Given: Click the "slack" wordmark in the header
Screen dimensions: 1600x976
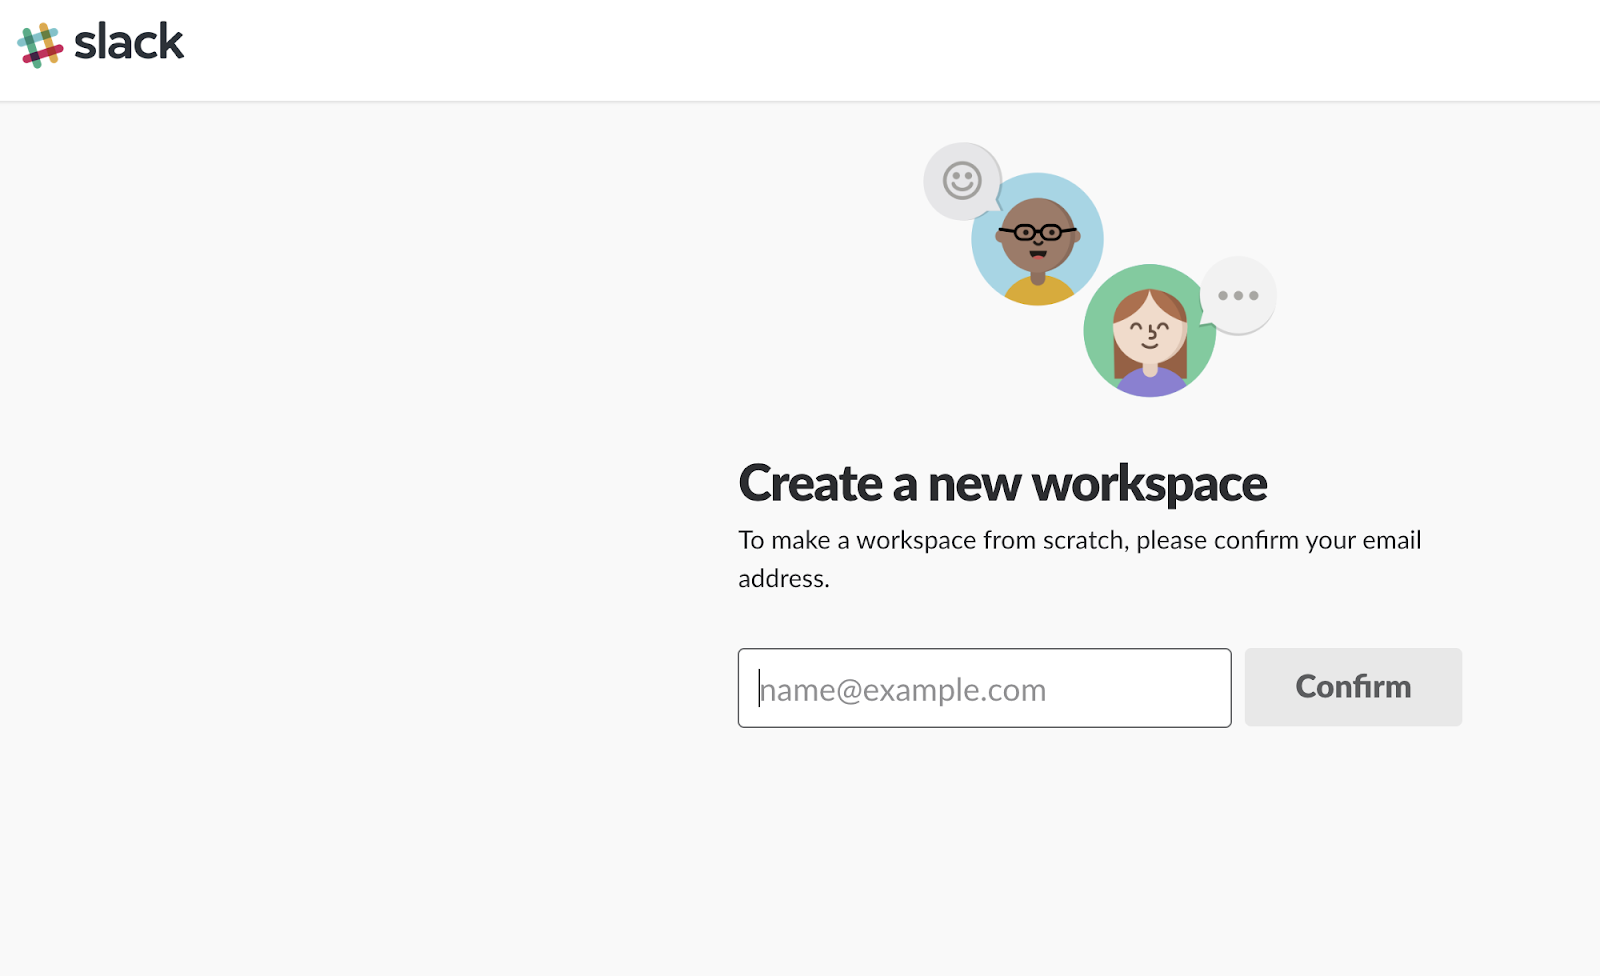Looking at the screenshot, I should pyautogui.click(x=127, y=41).
